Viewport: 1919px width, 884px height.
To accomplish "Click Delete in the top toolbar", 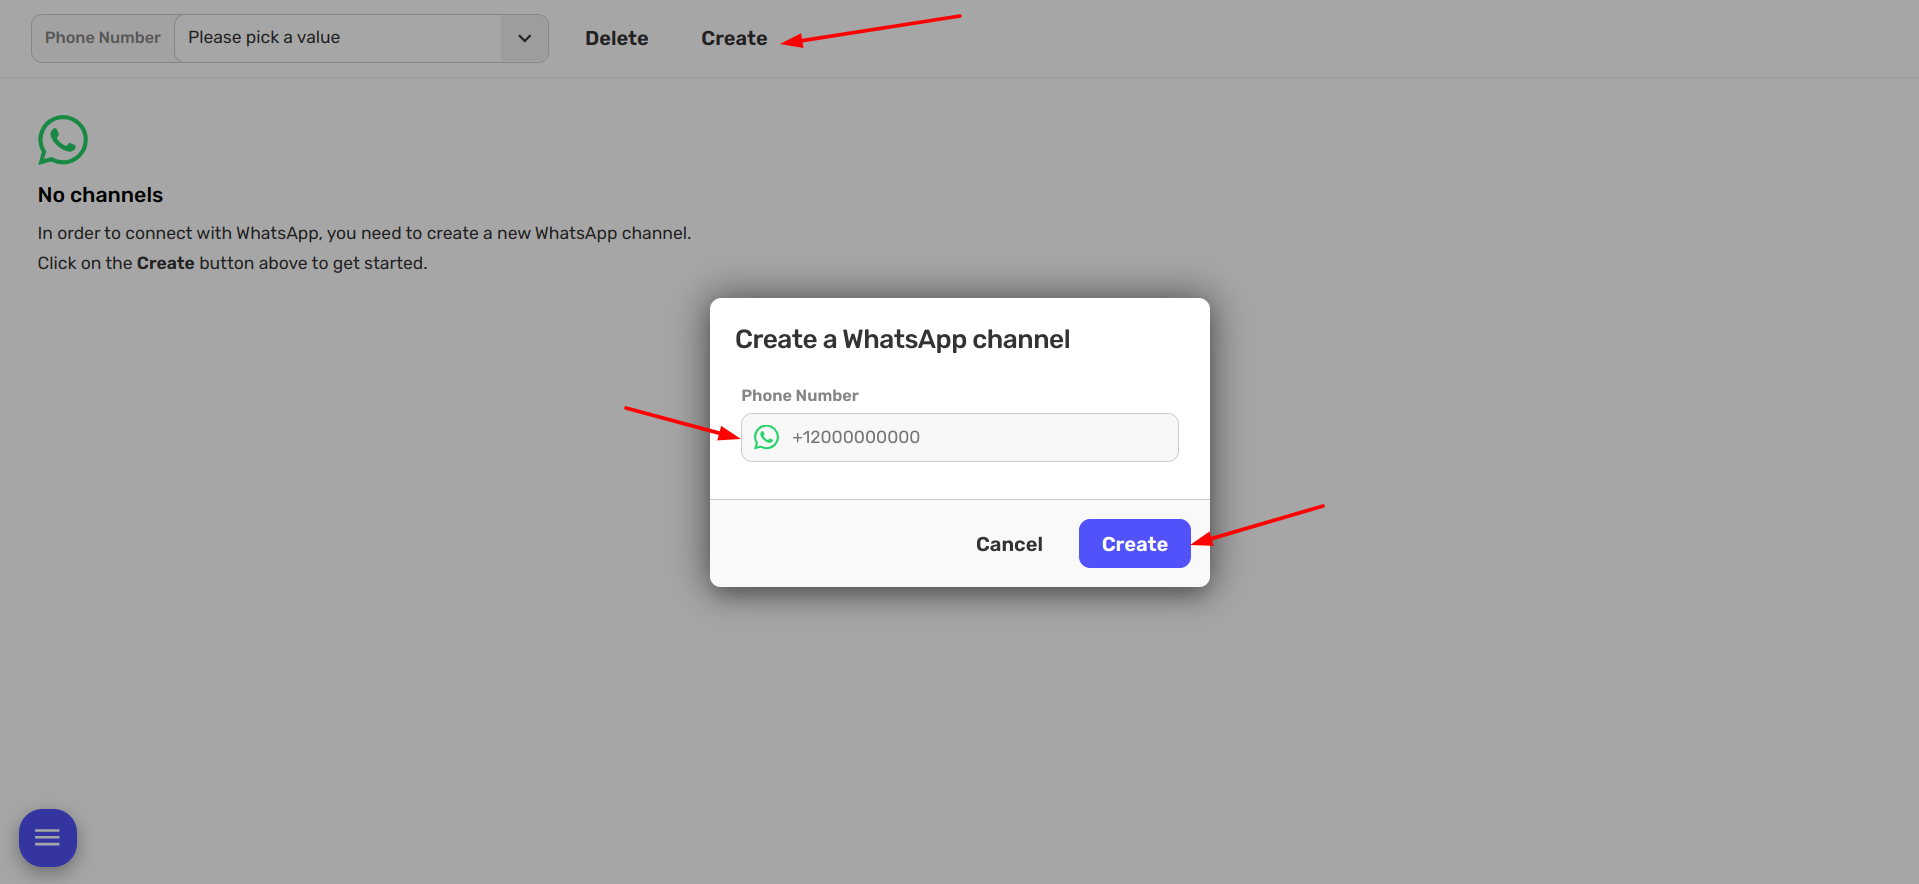I will (617, 38).
